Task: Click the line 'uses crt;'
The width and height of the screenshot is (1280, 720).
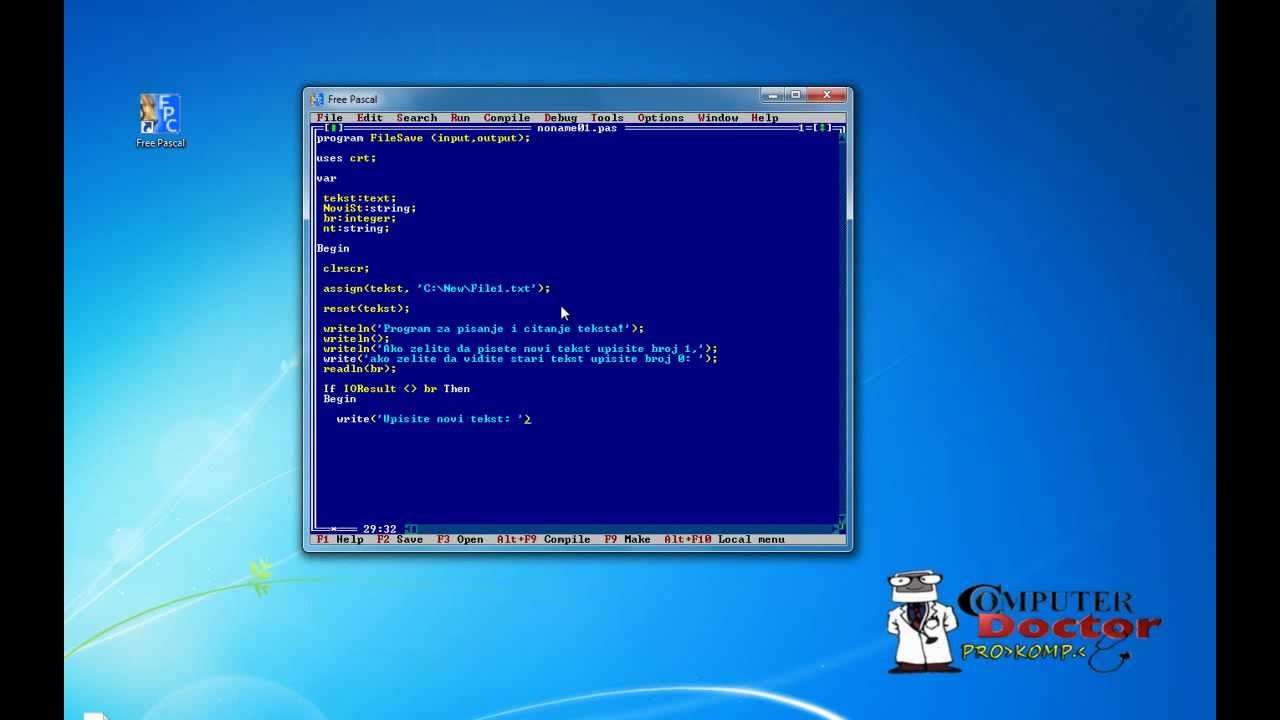Action: pos(346,158)
